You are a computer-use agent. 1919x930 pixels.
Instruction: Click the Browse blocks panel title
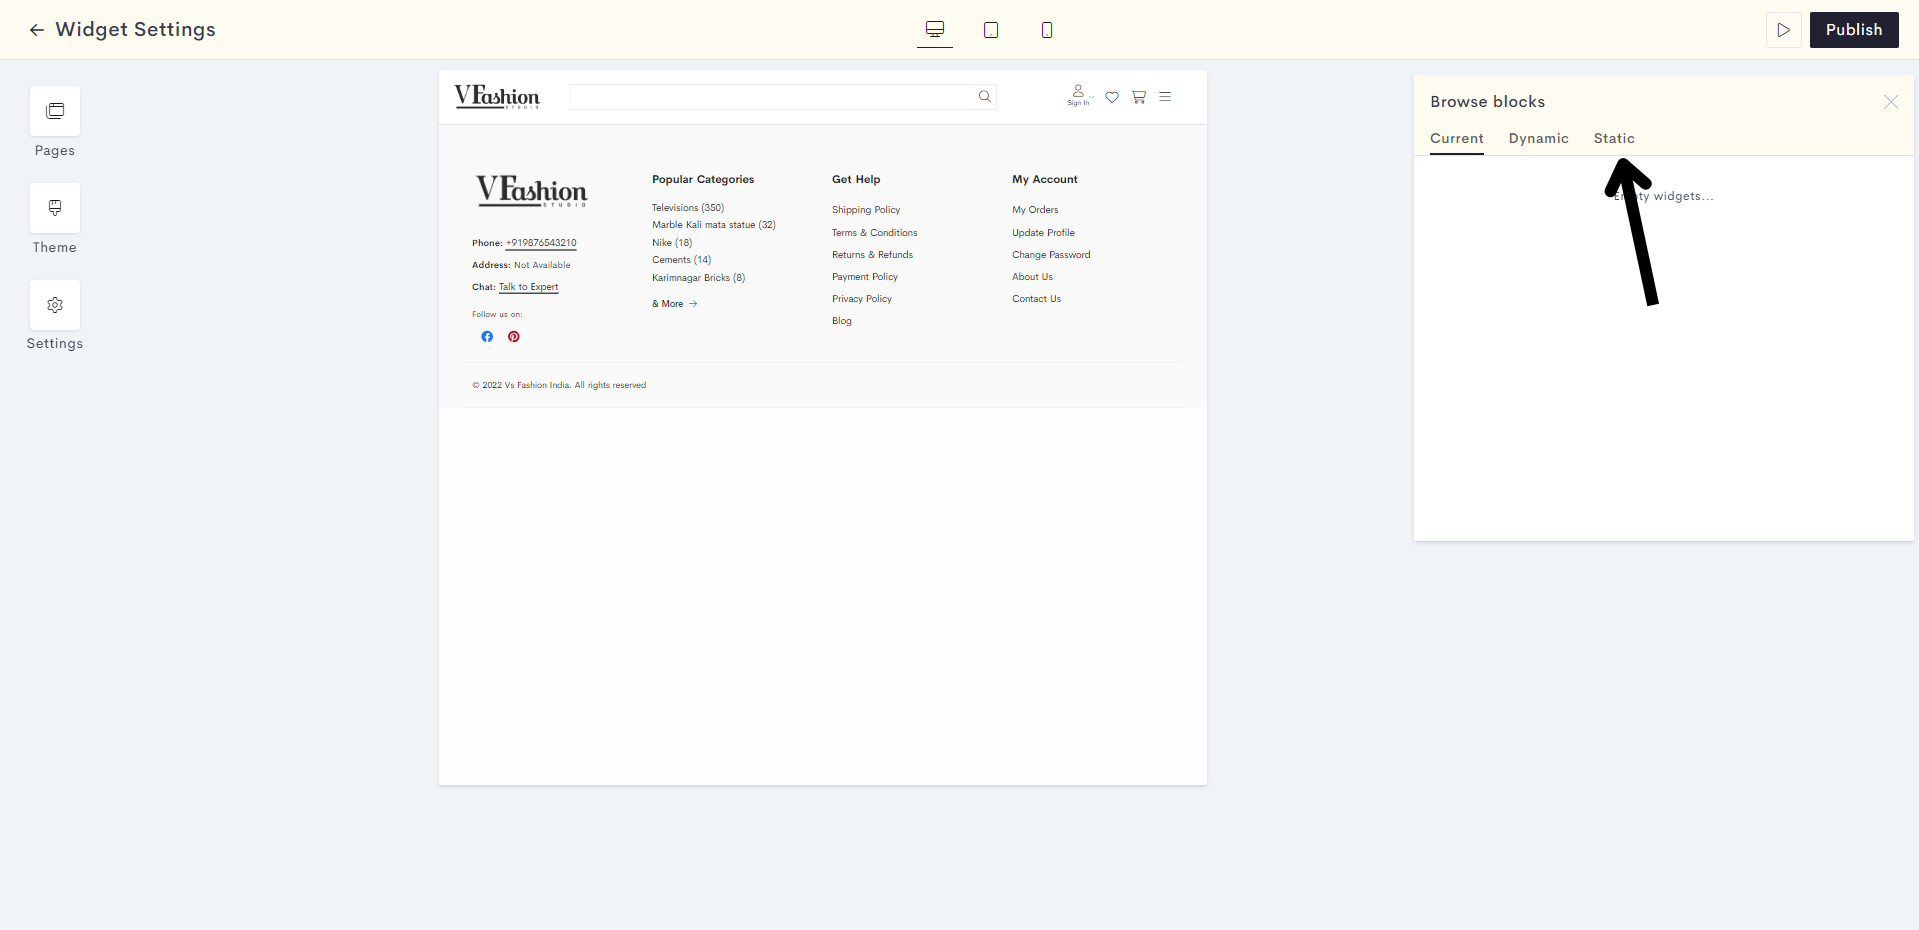(x=1488, y=102)
